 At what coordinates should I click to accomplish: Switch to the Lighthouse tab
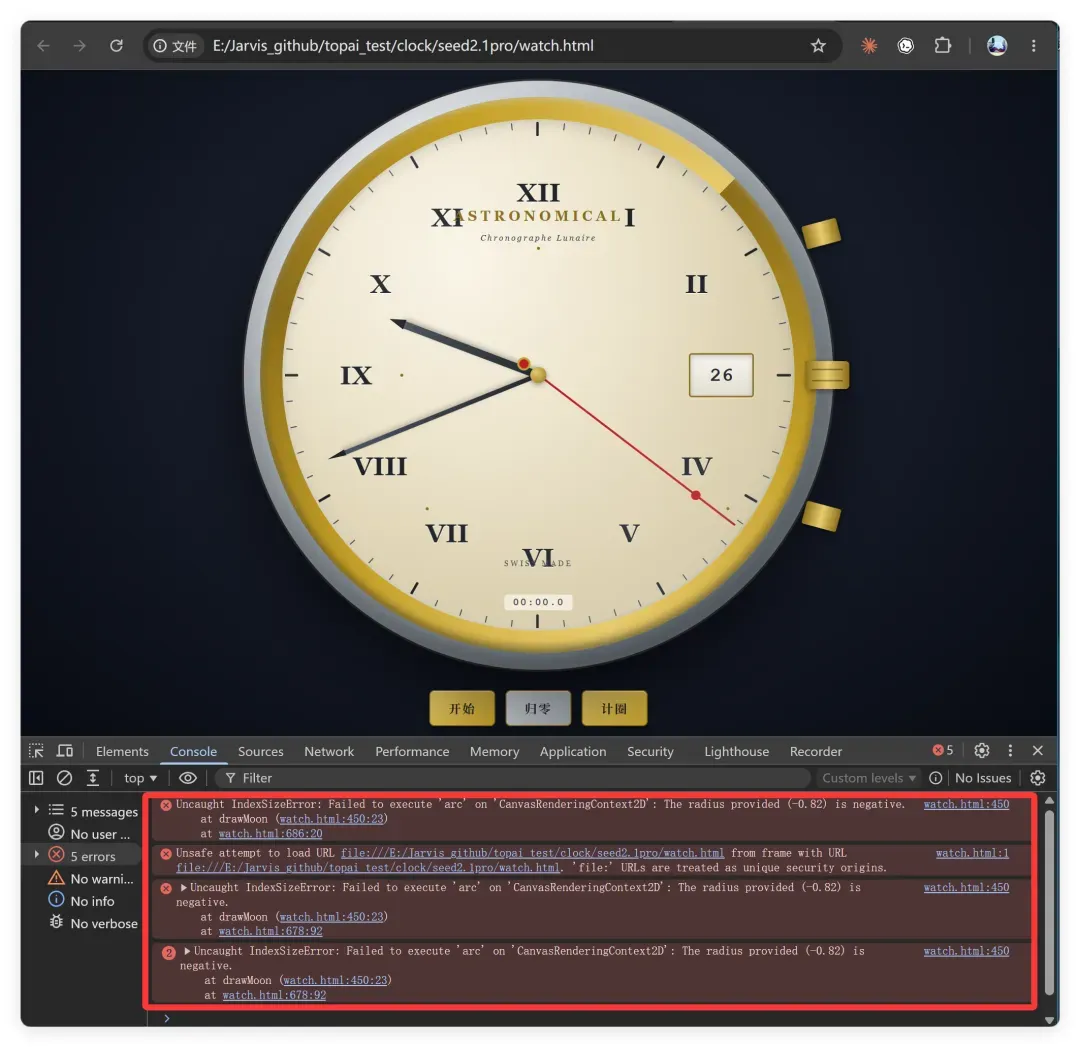click(736, 751)
